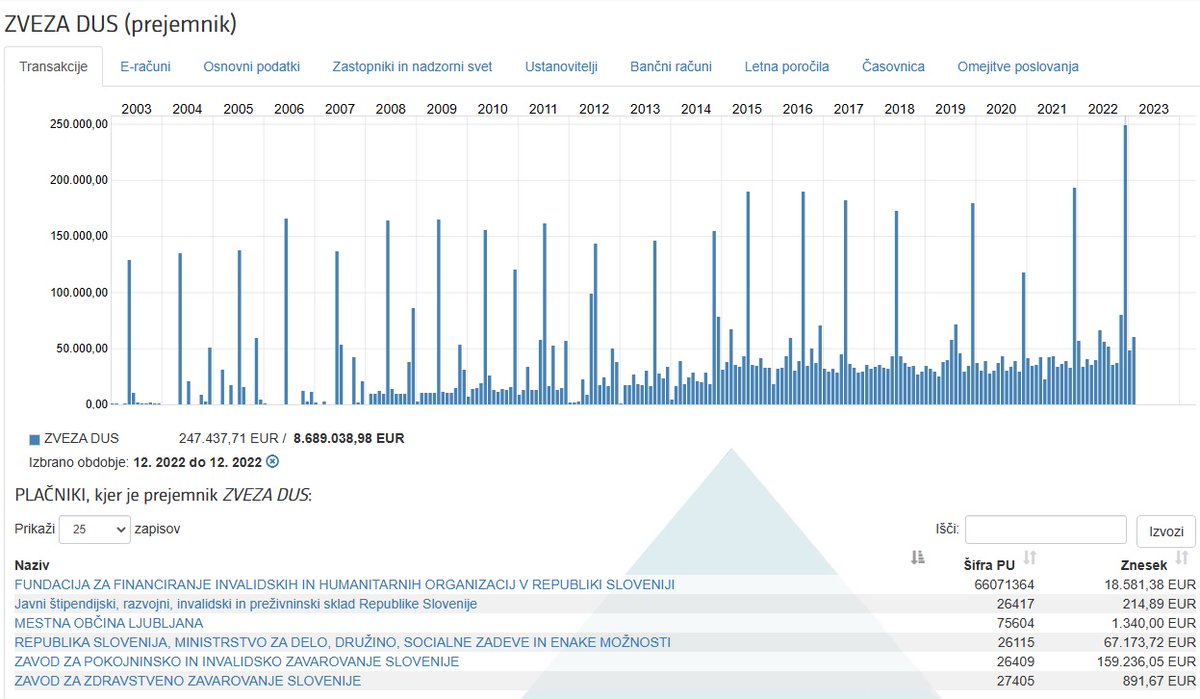The width and height of the screenshot is (1200, 699).
Task: Select the 2006 year label on chart
Action: tap(289, 109)
